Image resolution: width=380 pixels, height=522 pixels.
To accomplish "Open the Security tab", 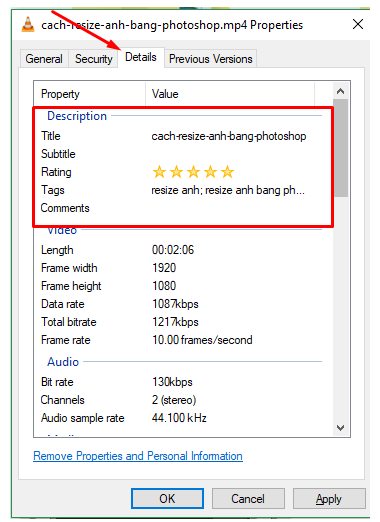I will tap(94, 59).
